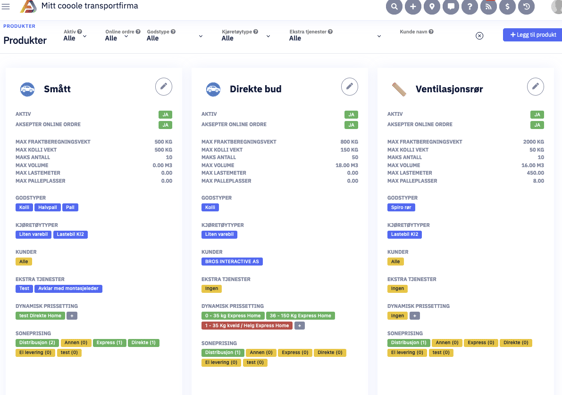562x395 pixels.
Task: Open the map location pin icon
Action: 432,6
